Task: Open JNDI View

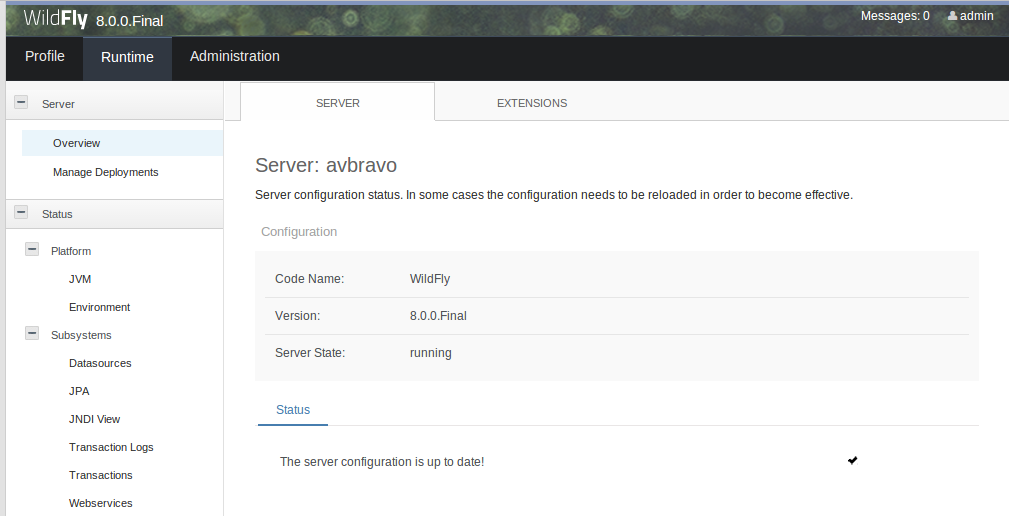Action: [95, 419]
